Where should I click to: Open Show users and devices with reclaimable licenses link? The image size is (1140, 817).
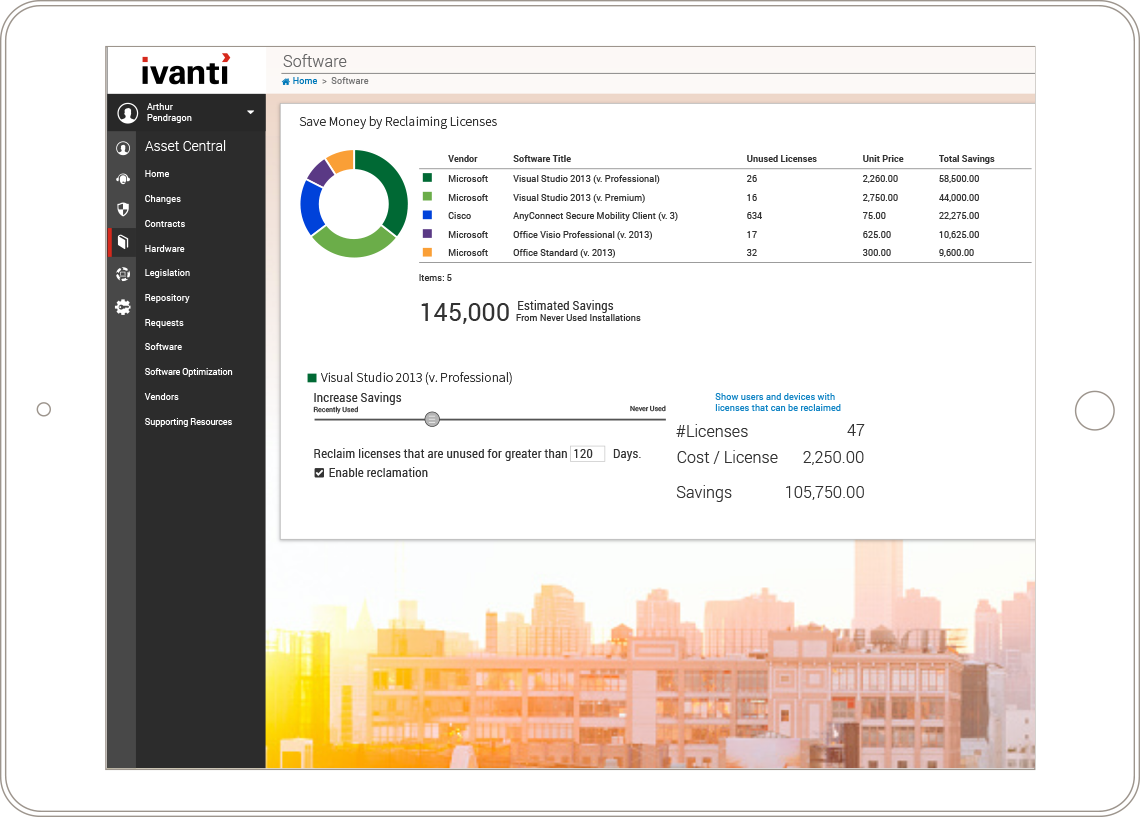[777, 403]
